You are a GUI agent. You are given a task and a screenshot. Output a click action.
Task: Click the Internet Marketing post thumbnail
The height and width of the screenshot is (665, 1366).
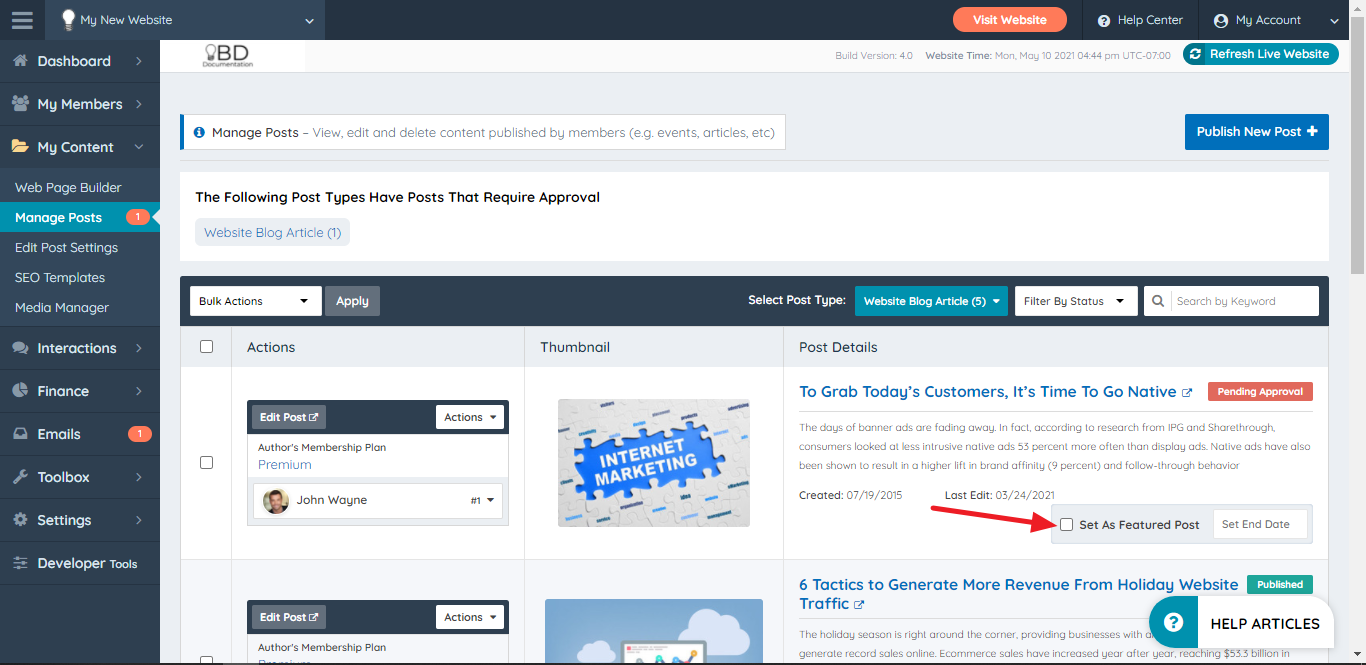pyautogui.click(x=653, y=462)
